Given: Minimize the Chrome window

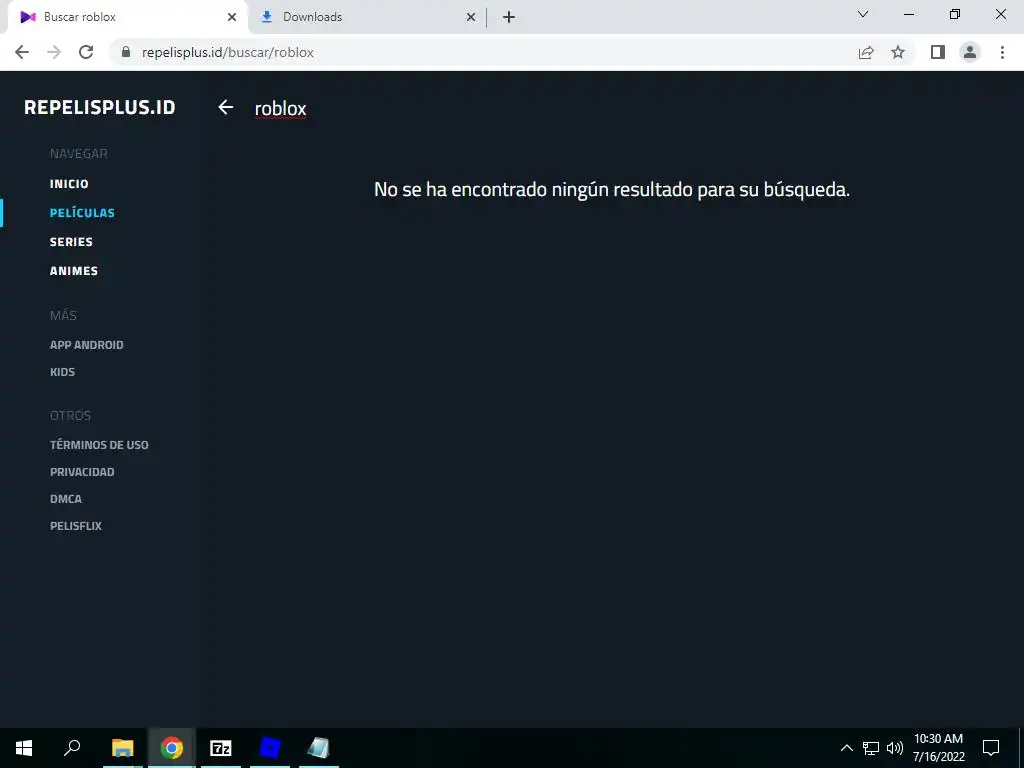Looking at the screenshot, I should pos(908,14).
